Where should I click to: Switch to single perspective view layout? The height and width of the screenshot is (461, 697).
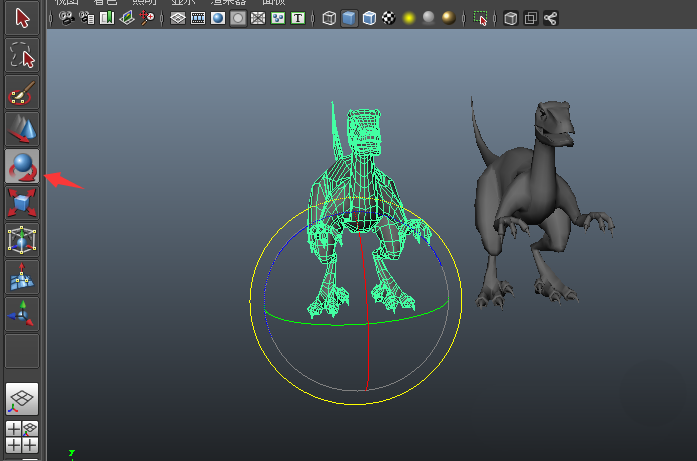(x=22, y=398)
